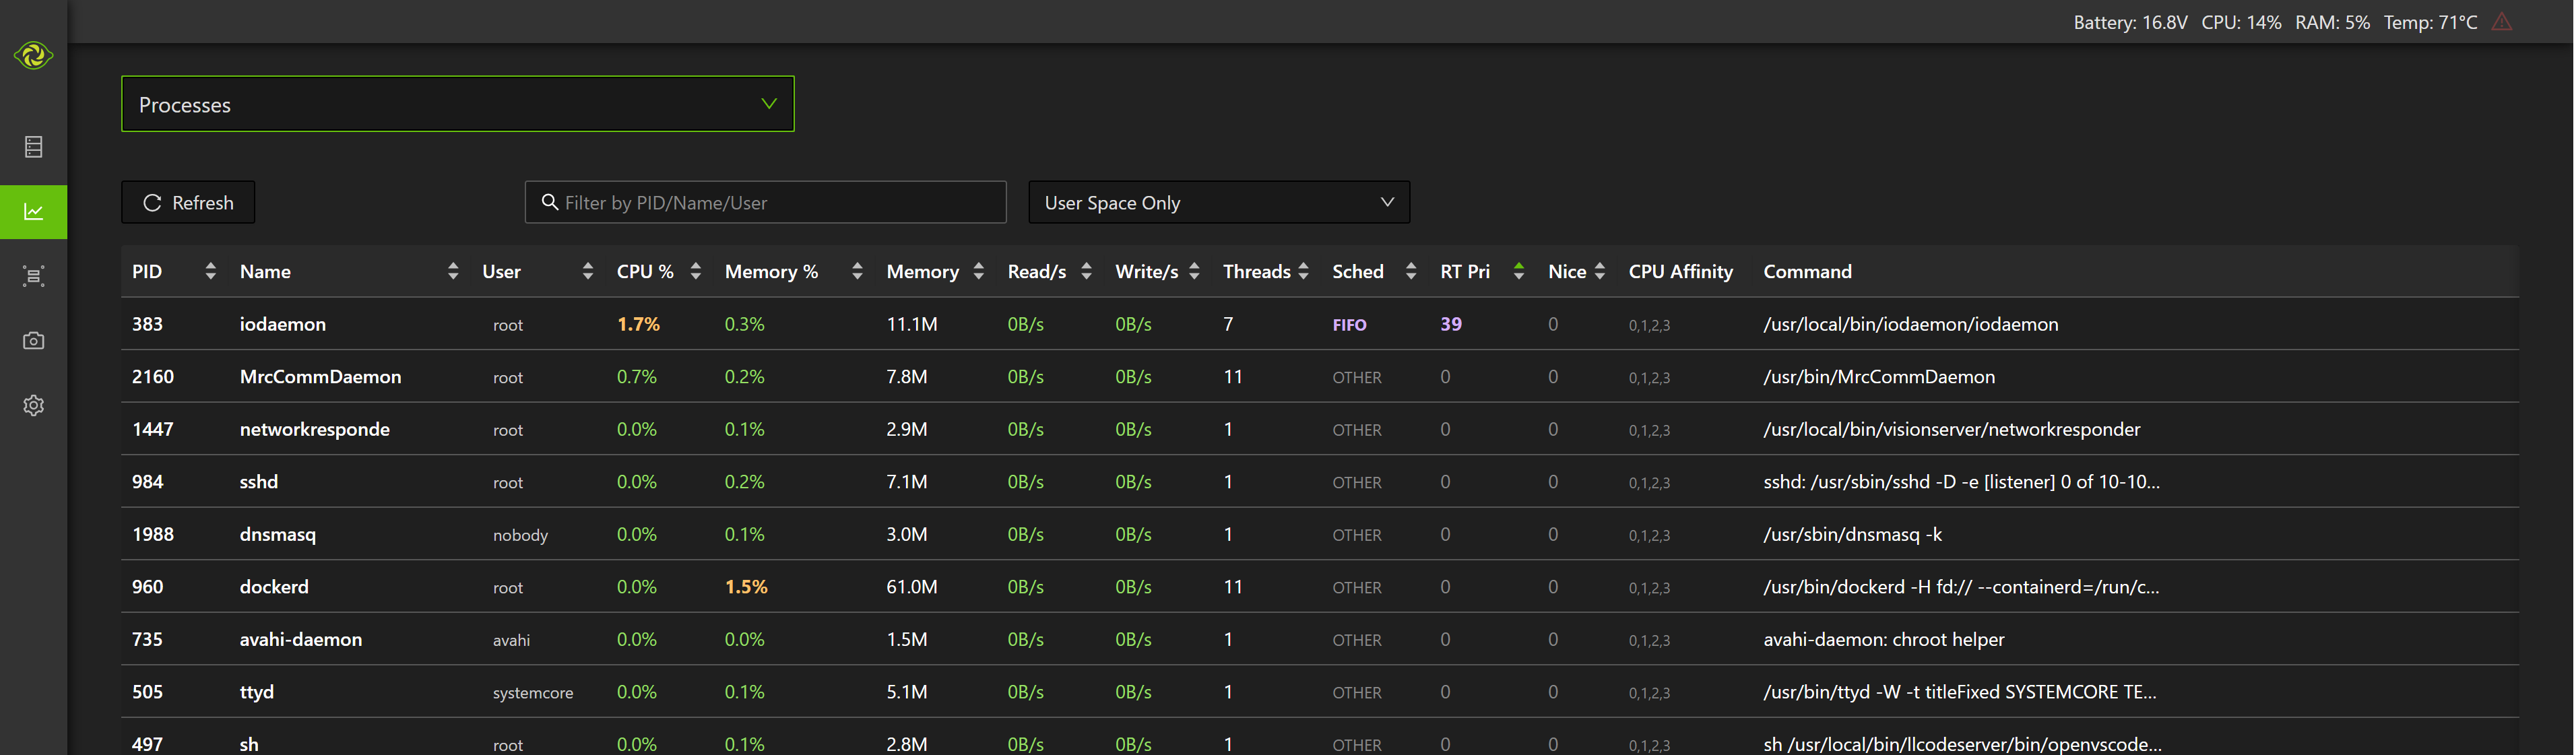The width and height of the screenshot is (2576, 755).
Task: Open the User Space Only dropdown
Action: (x=1218, y=202)
